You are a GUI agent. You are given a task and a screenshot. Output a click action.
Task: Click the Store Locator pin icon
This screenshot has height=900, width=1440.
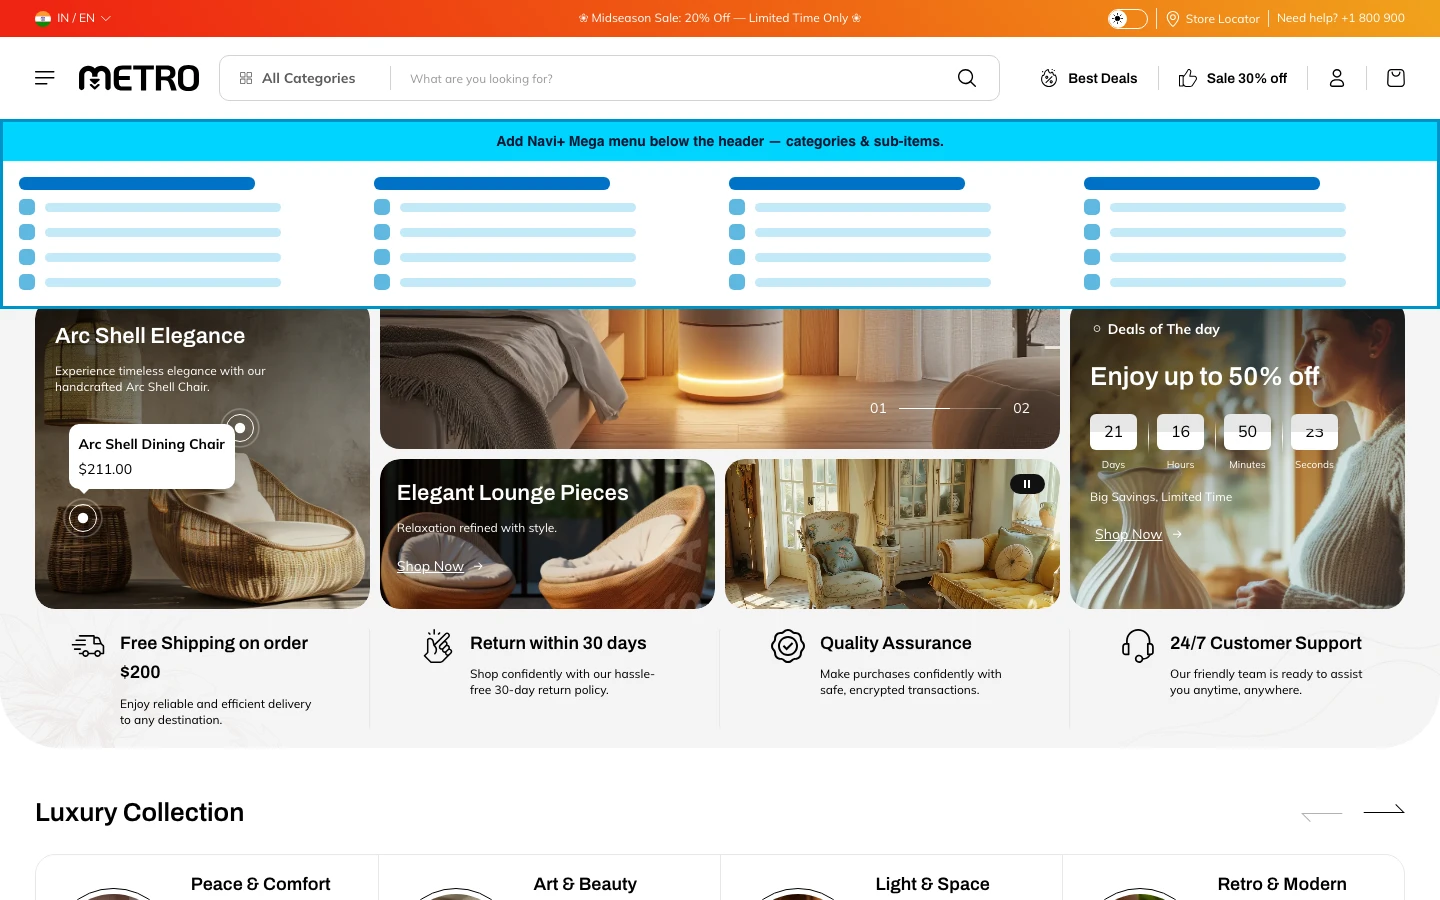1173,18
